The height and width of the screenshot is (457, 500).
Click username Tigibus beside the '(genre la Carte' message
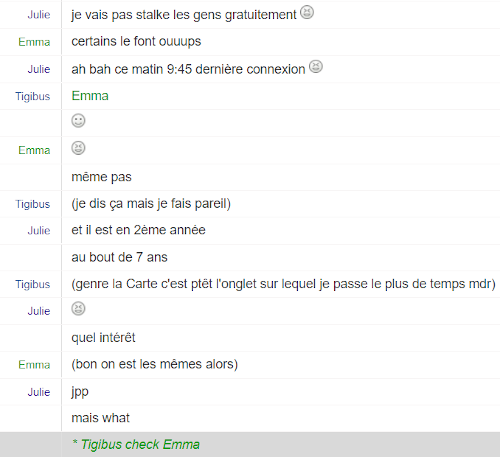pos(33,284)
